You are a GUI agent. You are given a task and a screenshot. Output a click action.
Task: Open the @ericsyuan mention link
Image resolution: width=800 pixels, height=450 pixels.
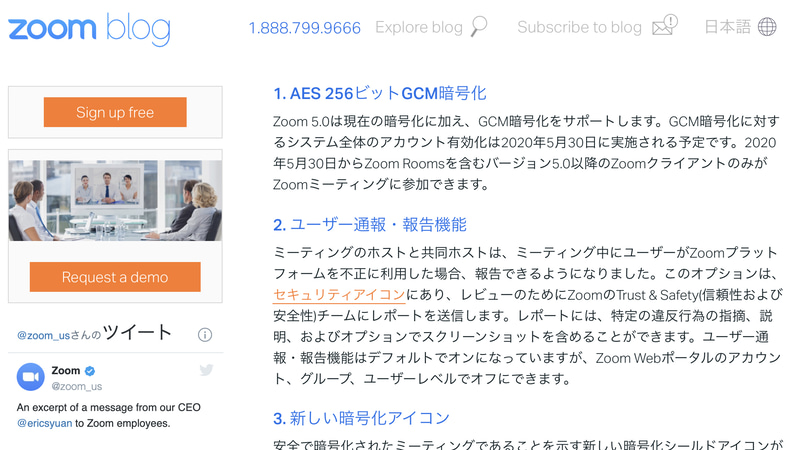[44, 423]
